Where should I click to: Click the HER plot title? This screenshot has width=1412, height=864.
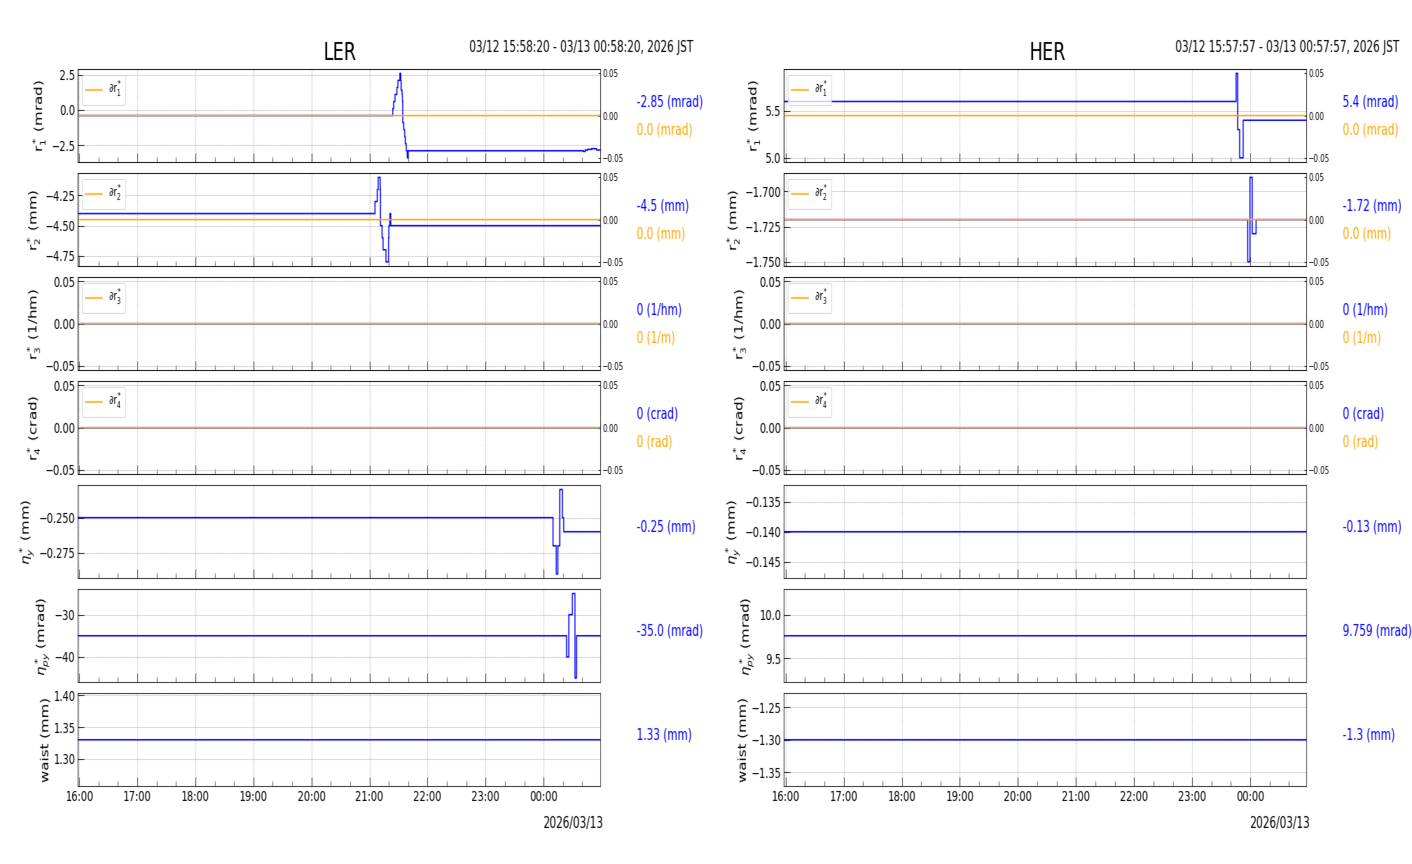pos(1047,52)
